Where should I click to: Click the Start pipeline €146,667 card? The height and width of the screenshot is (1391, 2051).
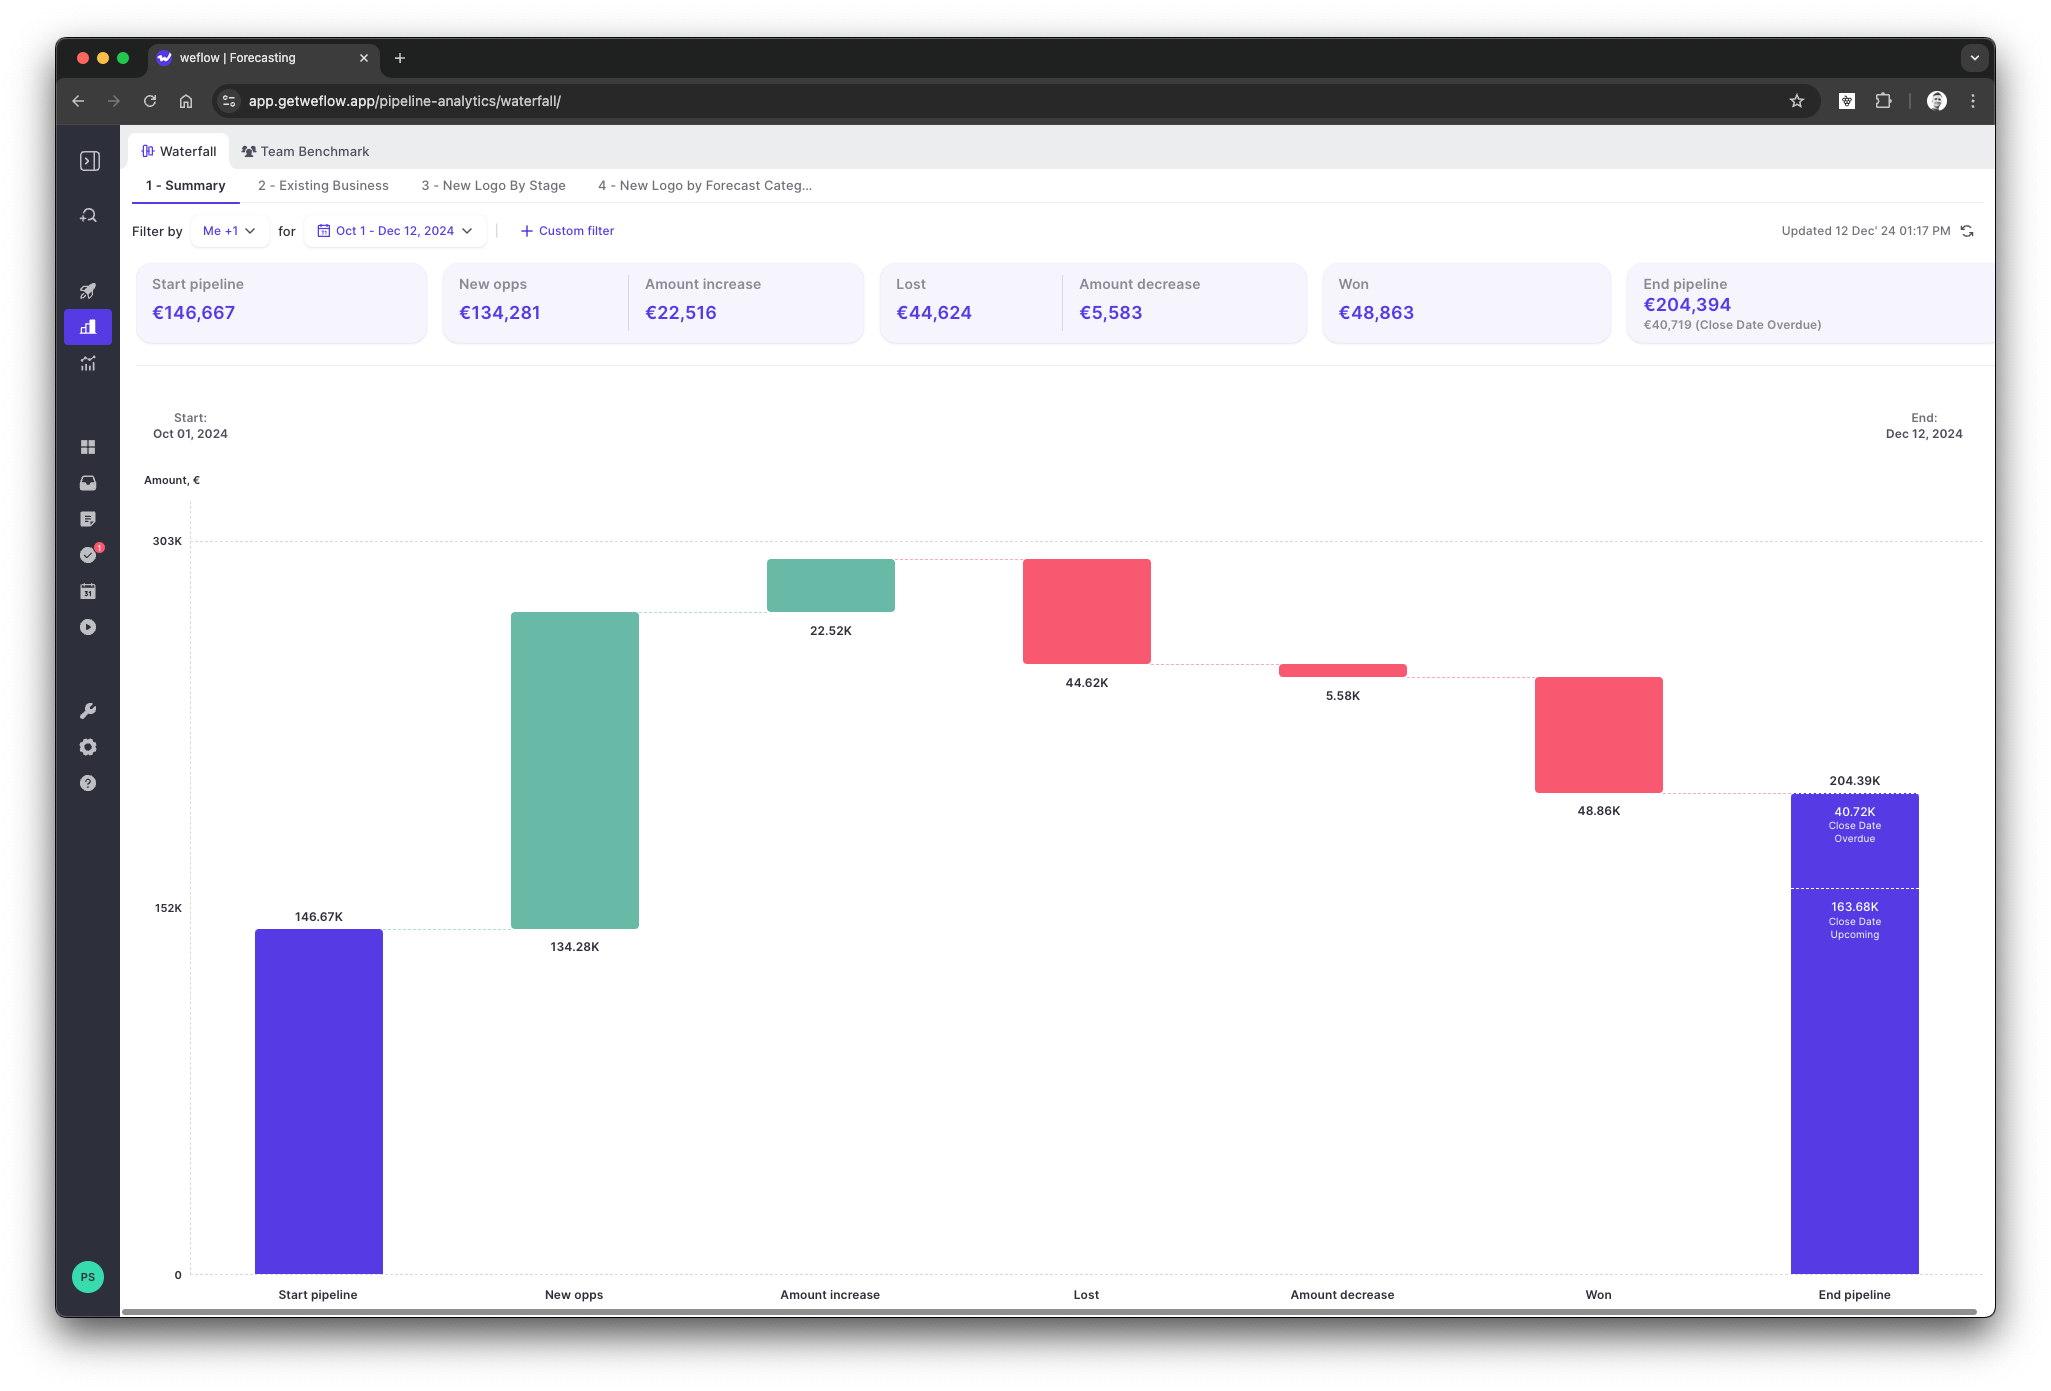[281, 303]
